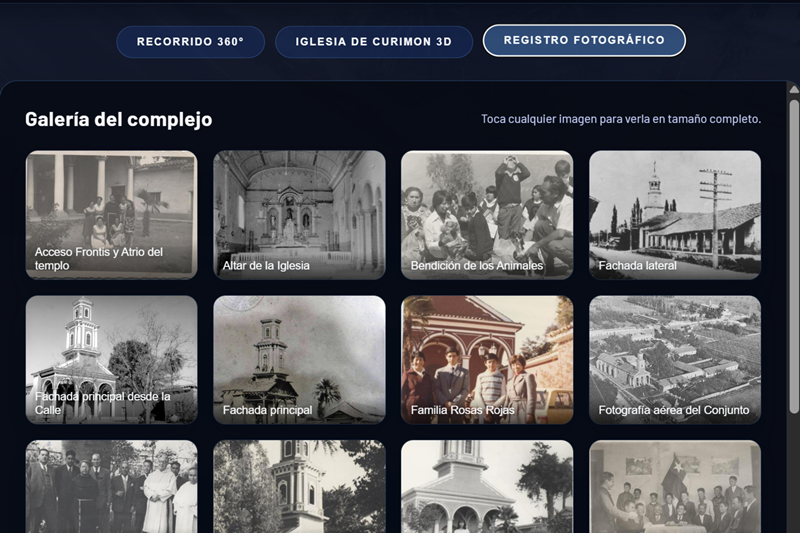
Task: Enlarge the Fachada lateral photograph
Action: [x=675, y=214]
